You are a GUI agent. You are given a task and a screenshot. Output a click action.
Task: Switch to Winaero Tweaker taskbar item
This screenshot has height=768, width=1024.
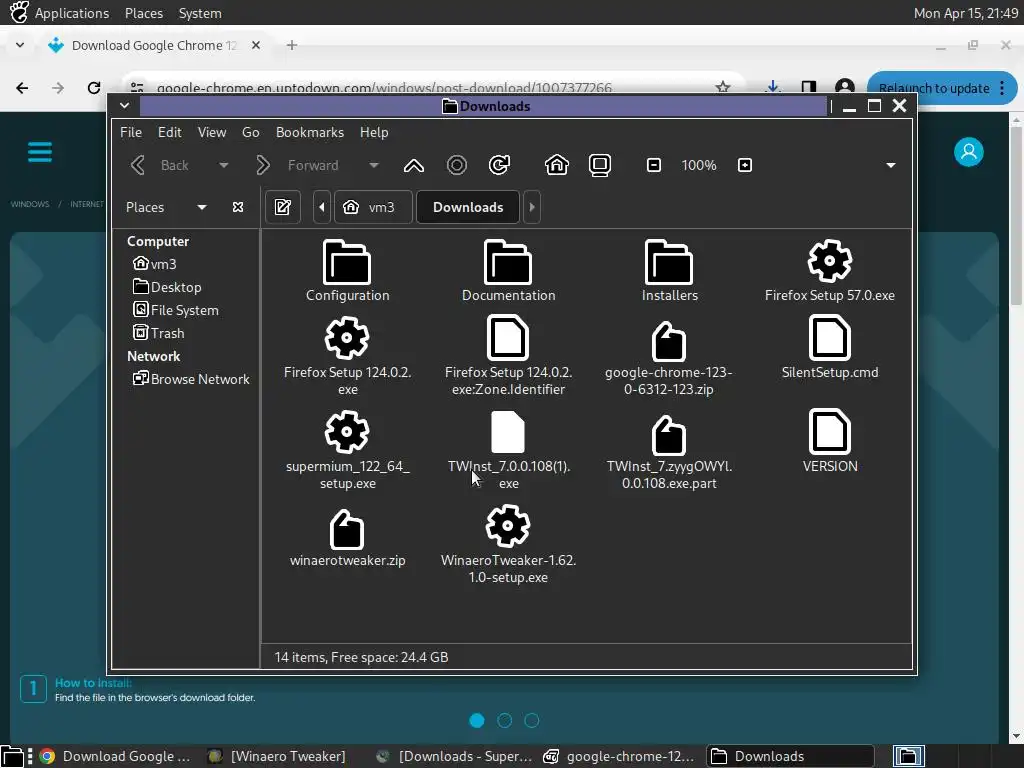click(x=276, y=756)
